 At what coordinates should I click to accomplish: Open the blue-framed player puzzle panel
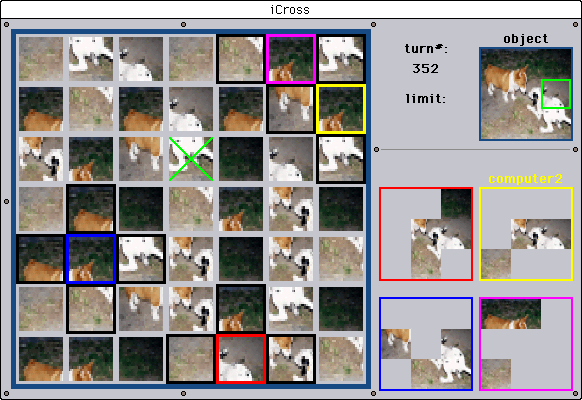(426, 344)
